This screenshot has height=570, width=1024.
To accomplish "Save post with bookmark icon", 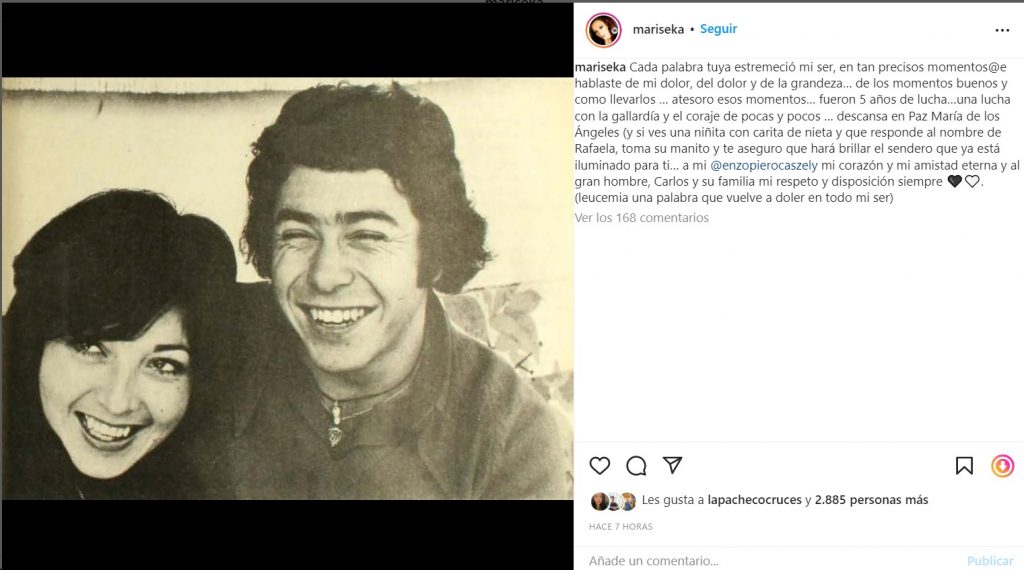I will click(964, 466).
